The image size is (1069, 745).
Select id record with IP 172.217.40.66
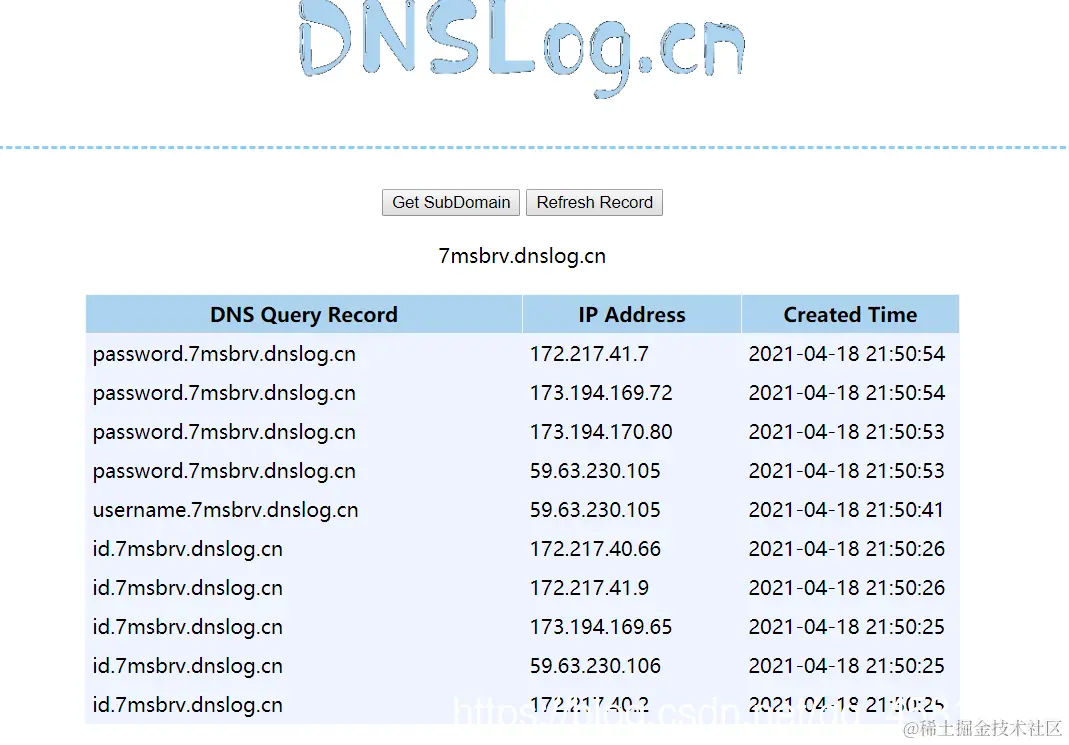[187, 549]
